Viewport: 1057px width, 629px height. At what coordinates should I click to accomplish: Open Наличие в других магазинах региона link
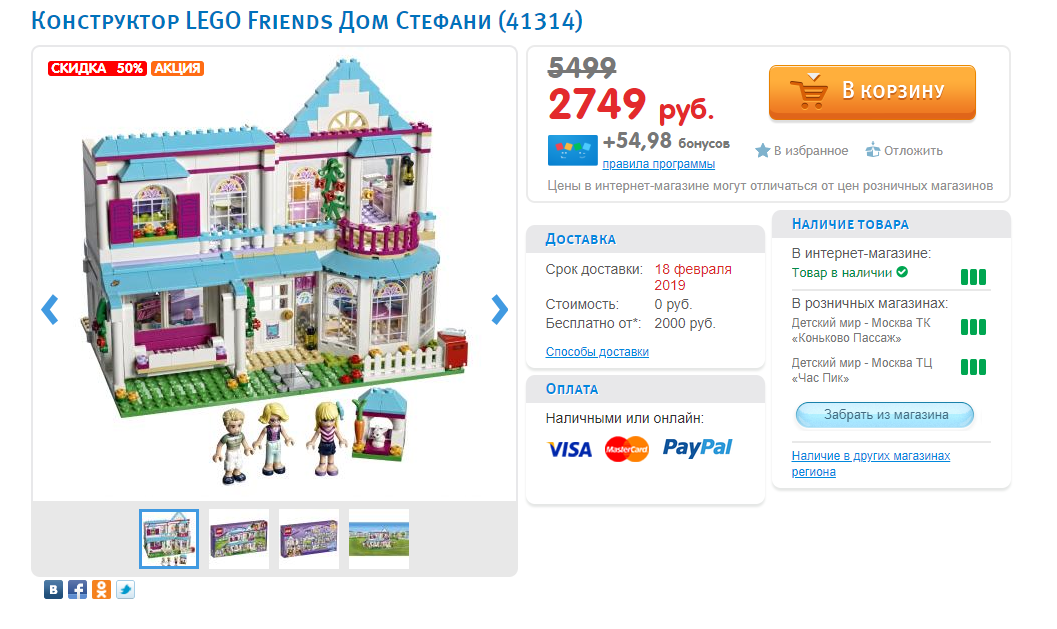point(870,464)
